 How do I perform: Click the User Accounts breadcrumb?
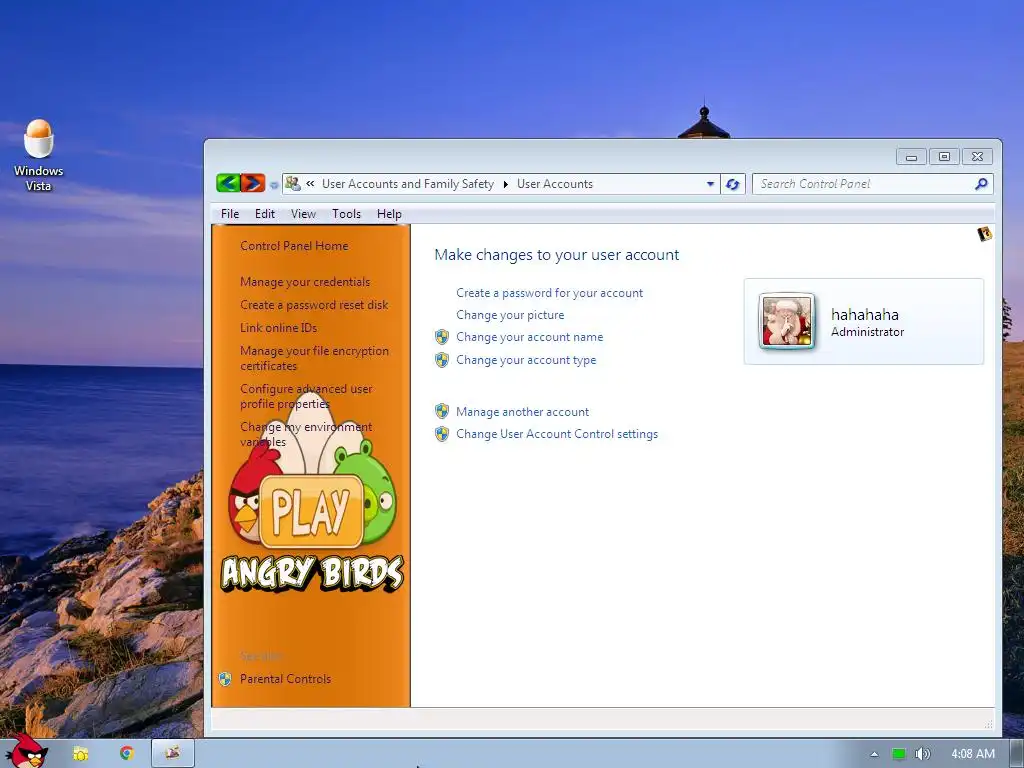tap(555, 184)
